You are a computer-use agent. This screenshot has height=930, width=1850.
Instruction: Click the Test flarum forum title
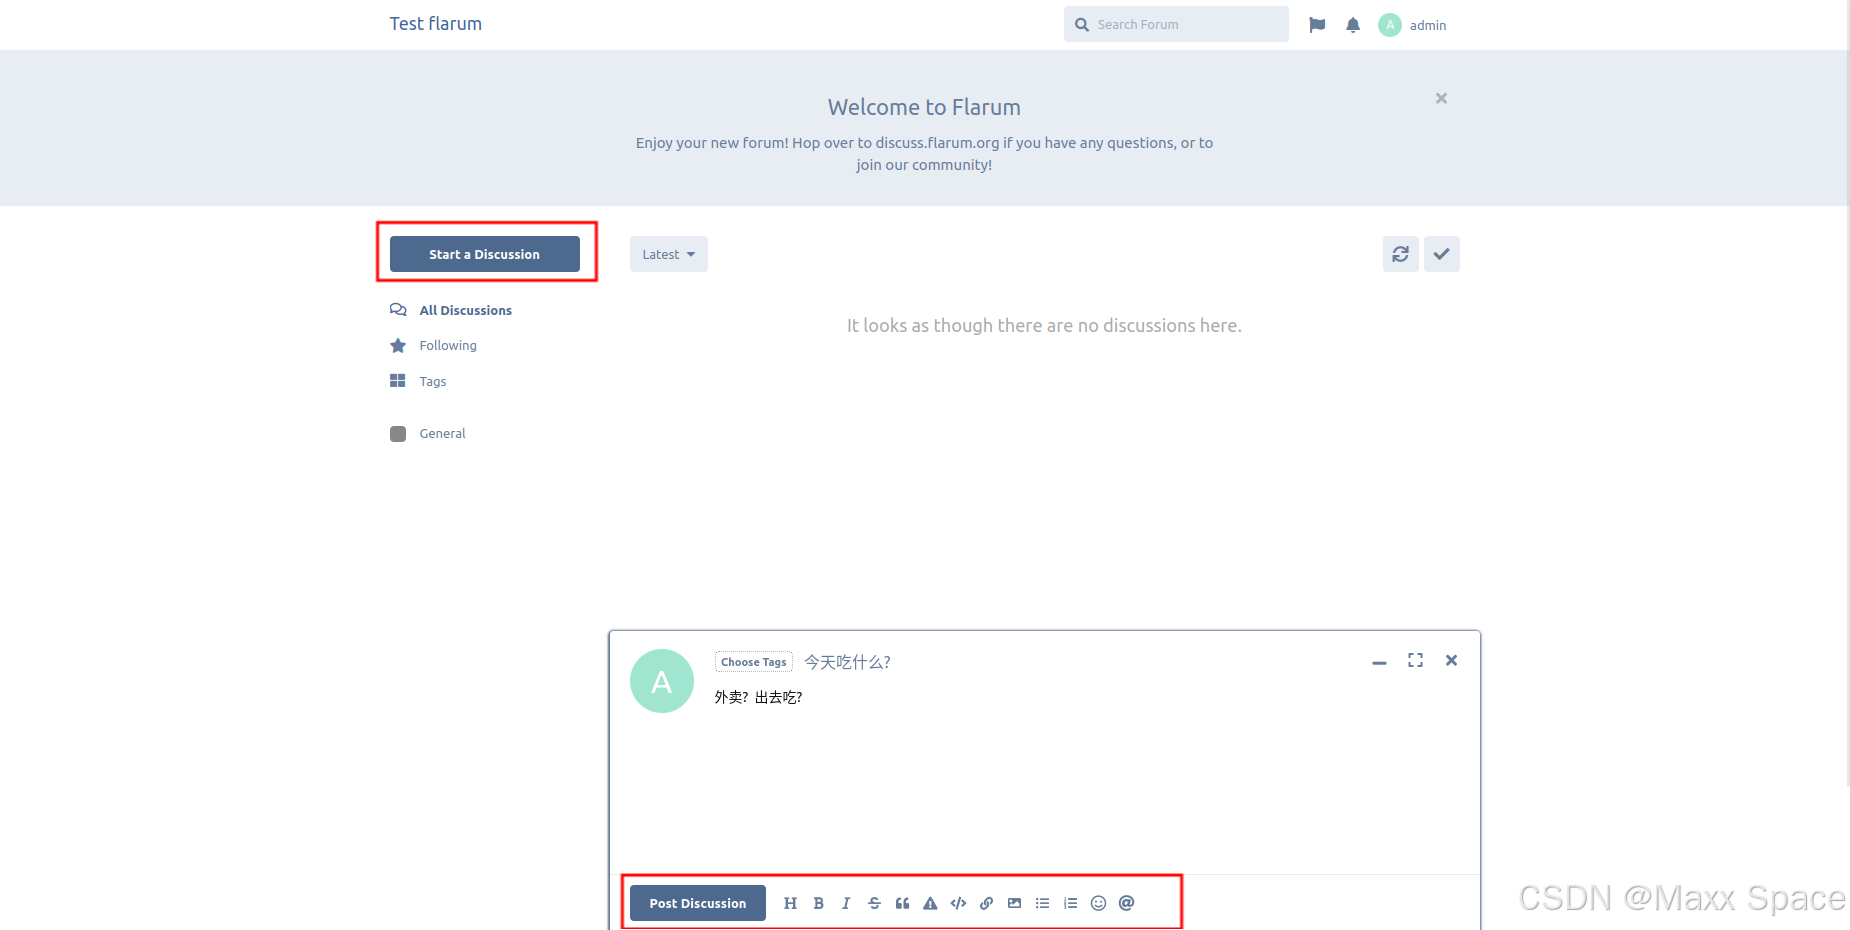point(436,24)
